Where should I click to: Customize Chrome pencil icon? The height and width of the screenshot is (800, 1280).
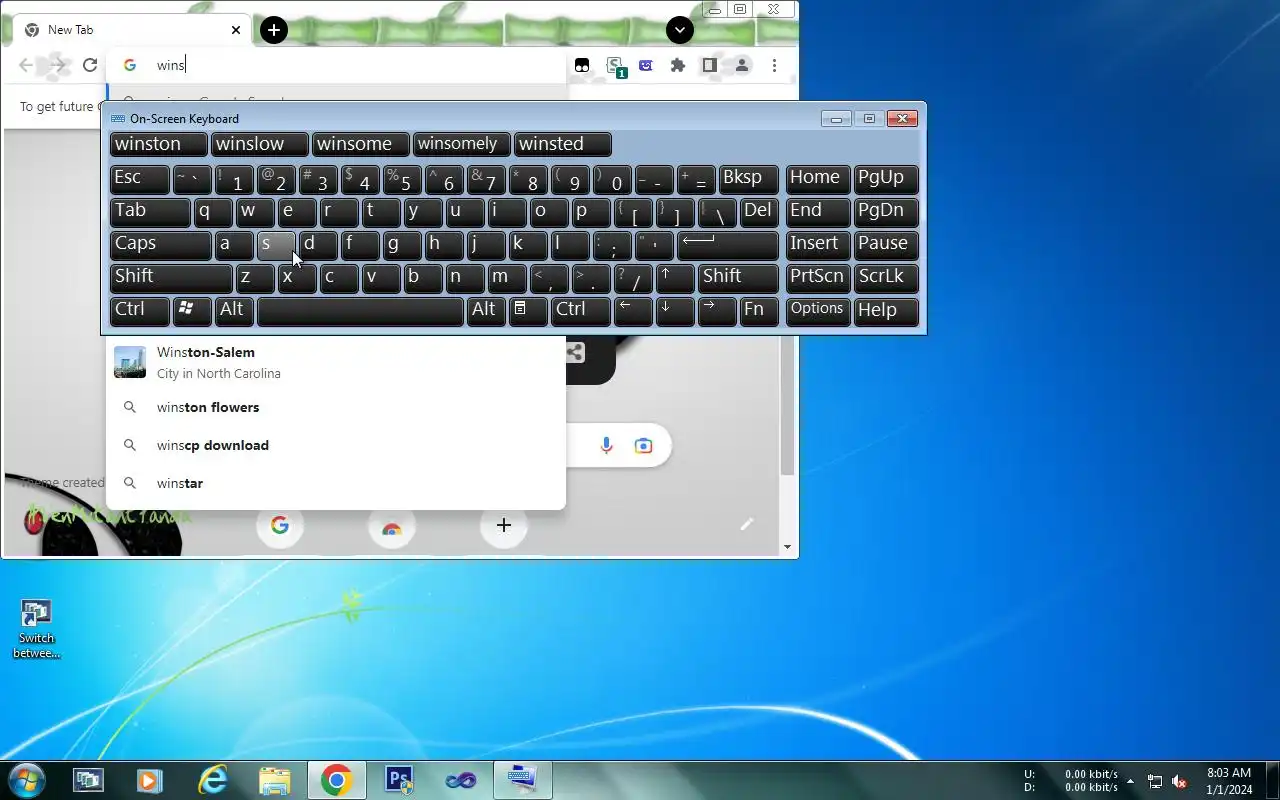pos(746,524)
